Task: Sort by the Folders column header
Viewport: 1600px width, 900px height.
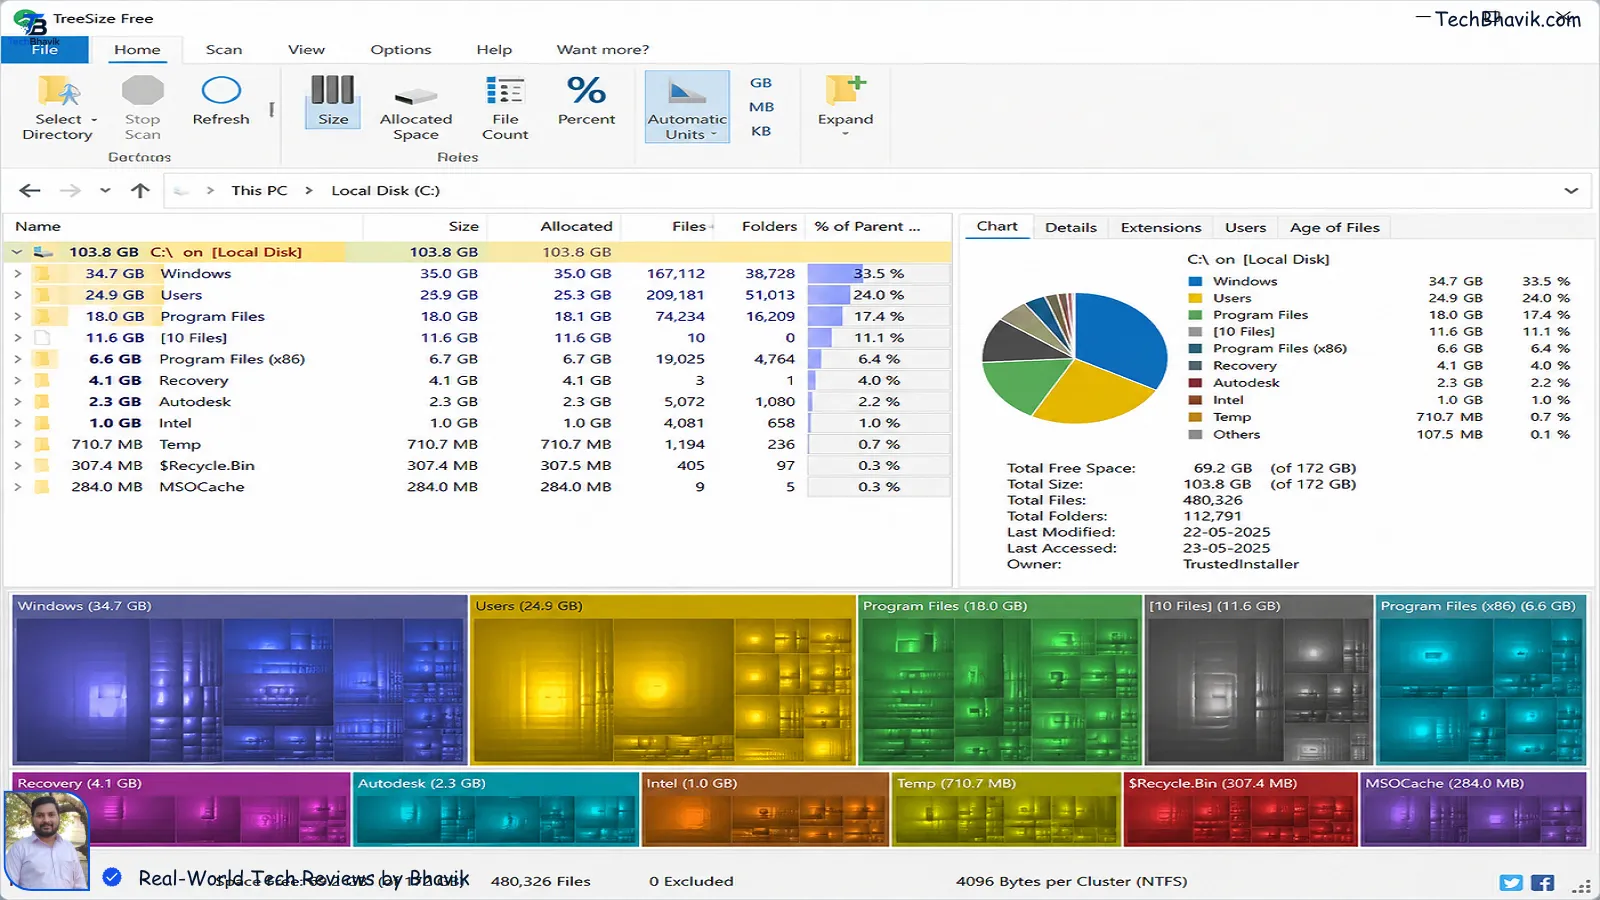Action: point(759,226)
